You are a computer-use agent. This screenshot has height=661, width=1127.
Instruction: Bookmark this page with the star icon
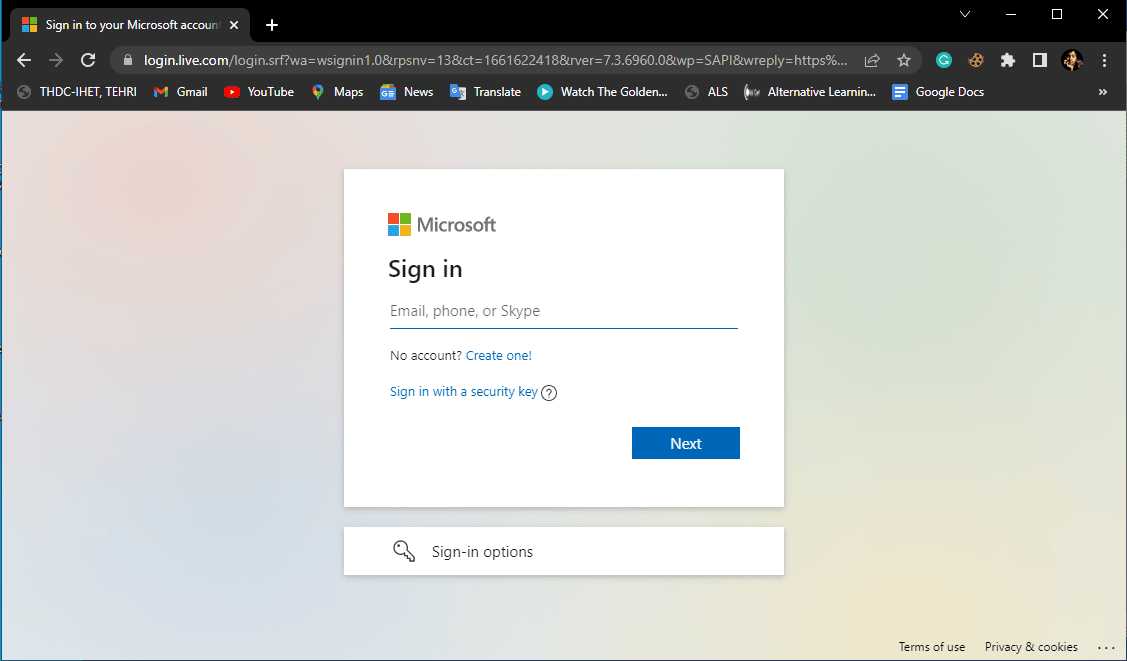(x=903, y=59)
